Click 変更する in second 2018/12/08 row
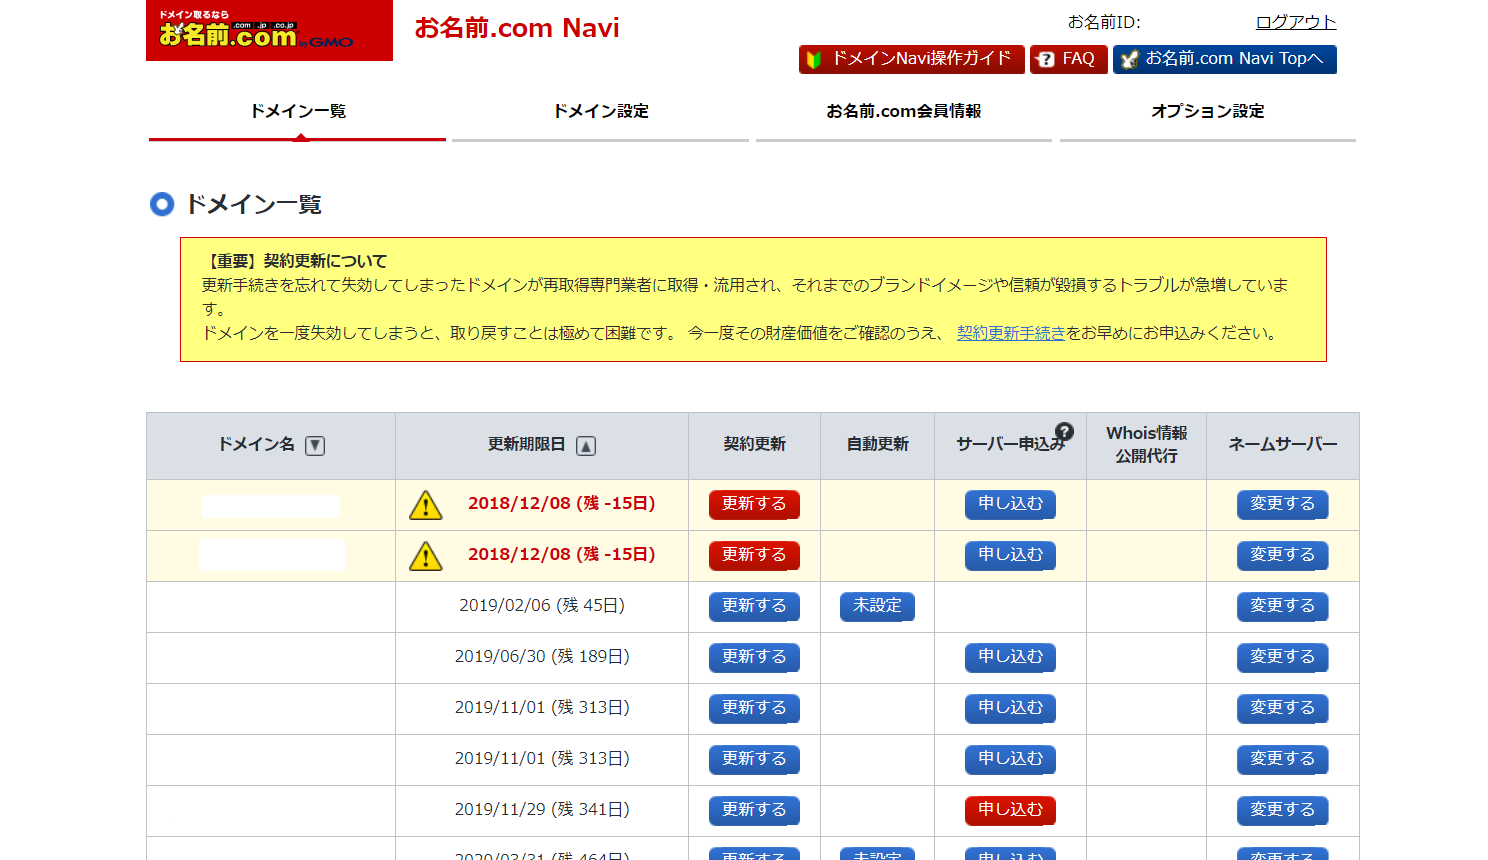Image resolution: width=1488 pixels, height=860 pixels. coord(1283,556)
